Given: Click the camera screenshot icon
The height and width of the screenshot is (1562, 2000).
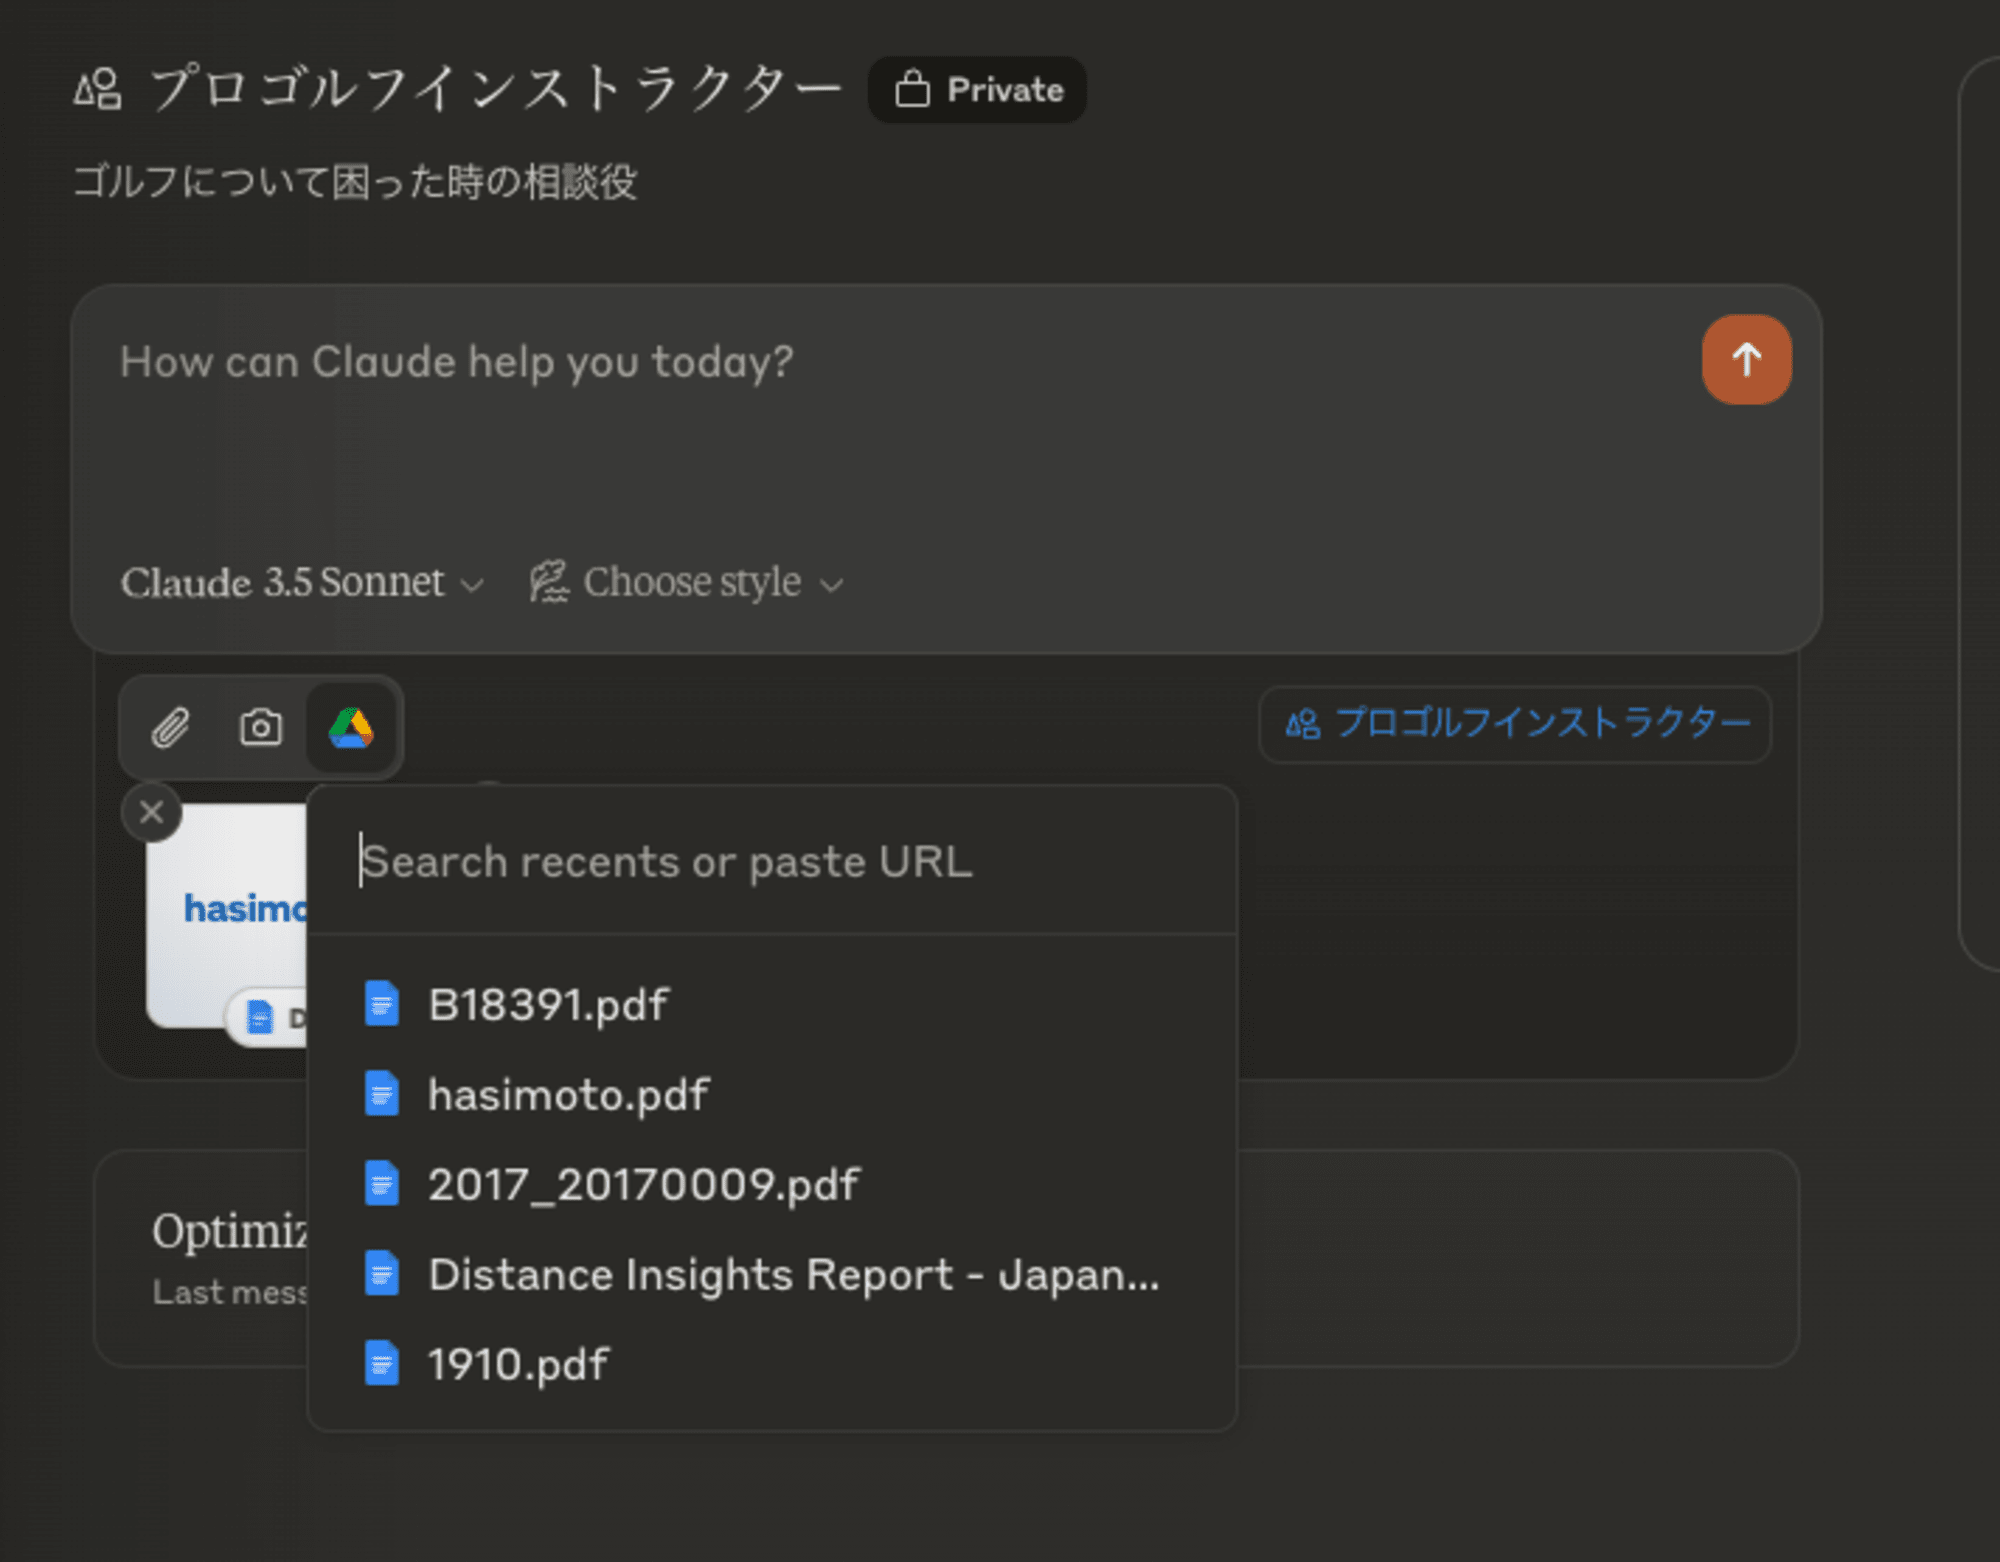Looking at the screenshot, I should [260, 728].
